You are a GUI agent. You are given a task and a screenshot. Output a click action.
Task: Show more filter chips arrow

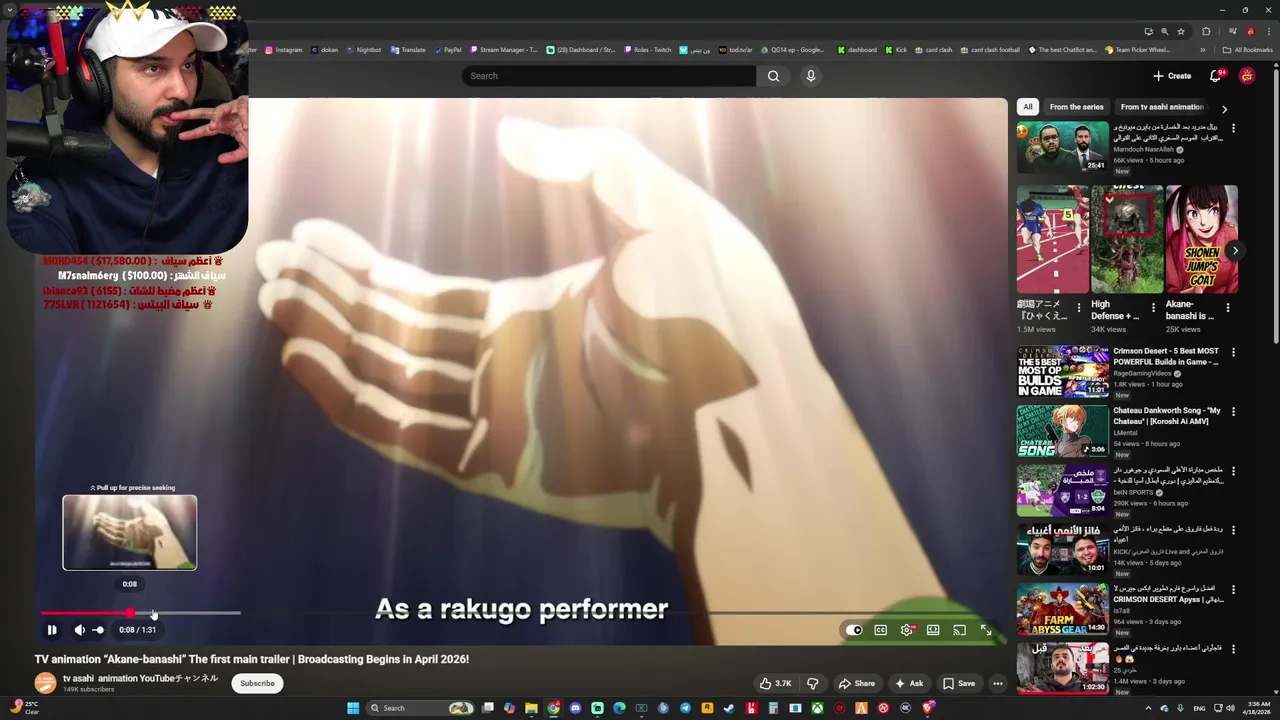[1224, 108]
